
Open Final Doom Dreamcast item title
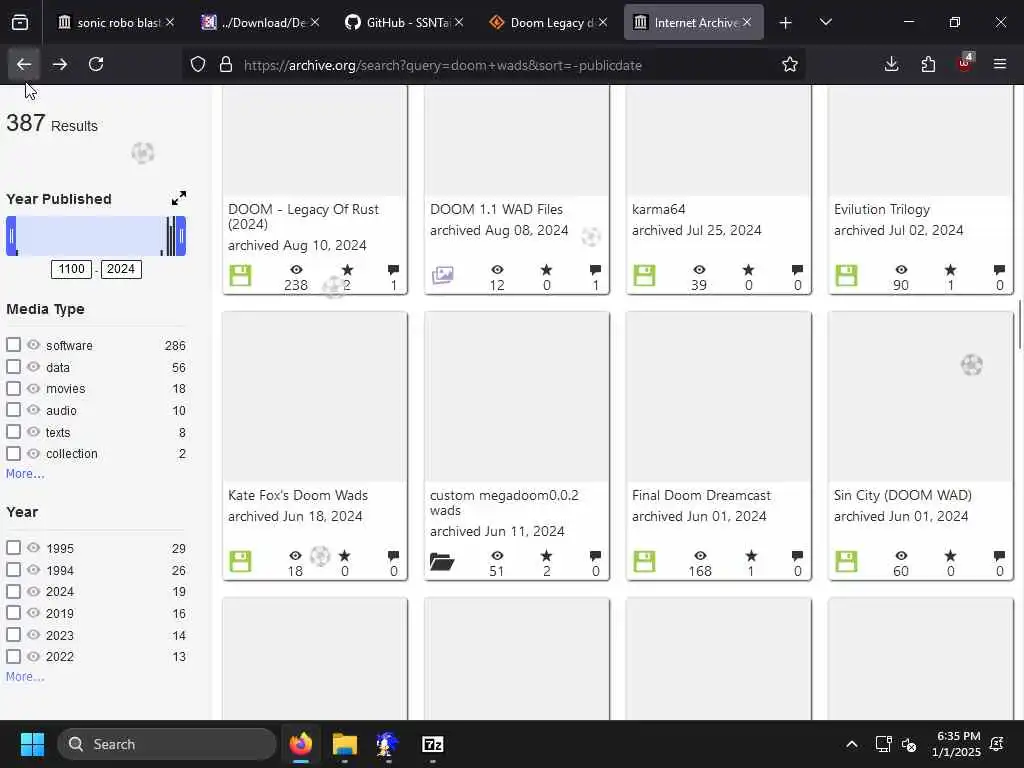coord(701,495)
